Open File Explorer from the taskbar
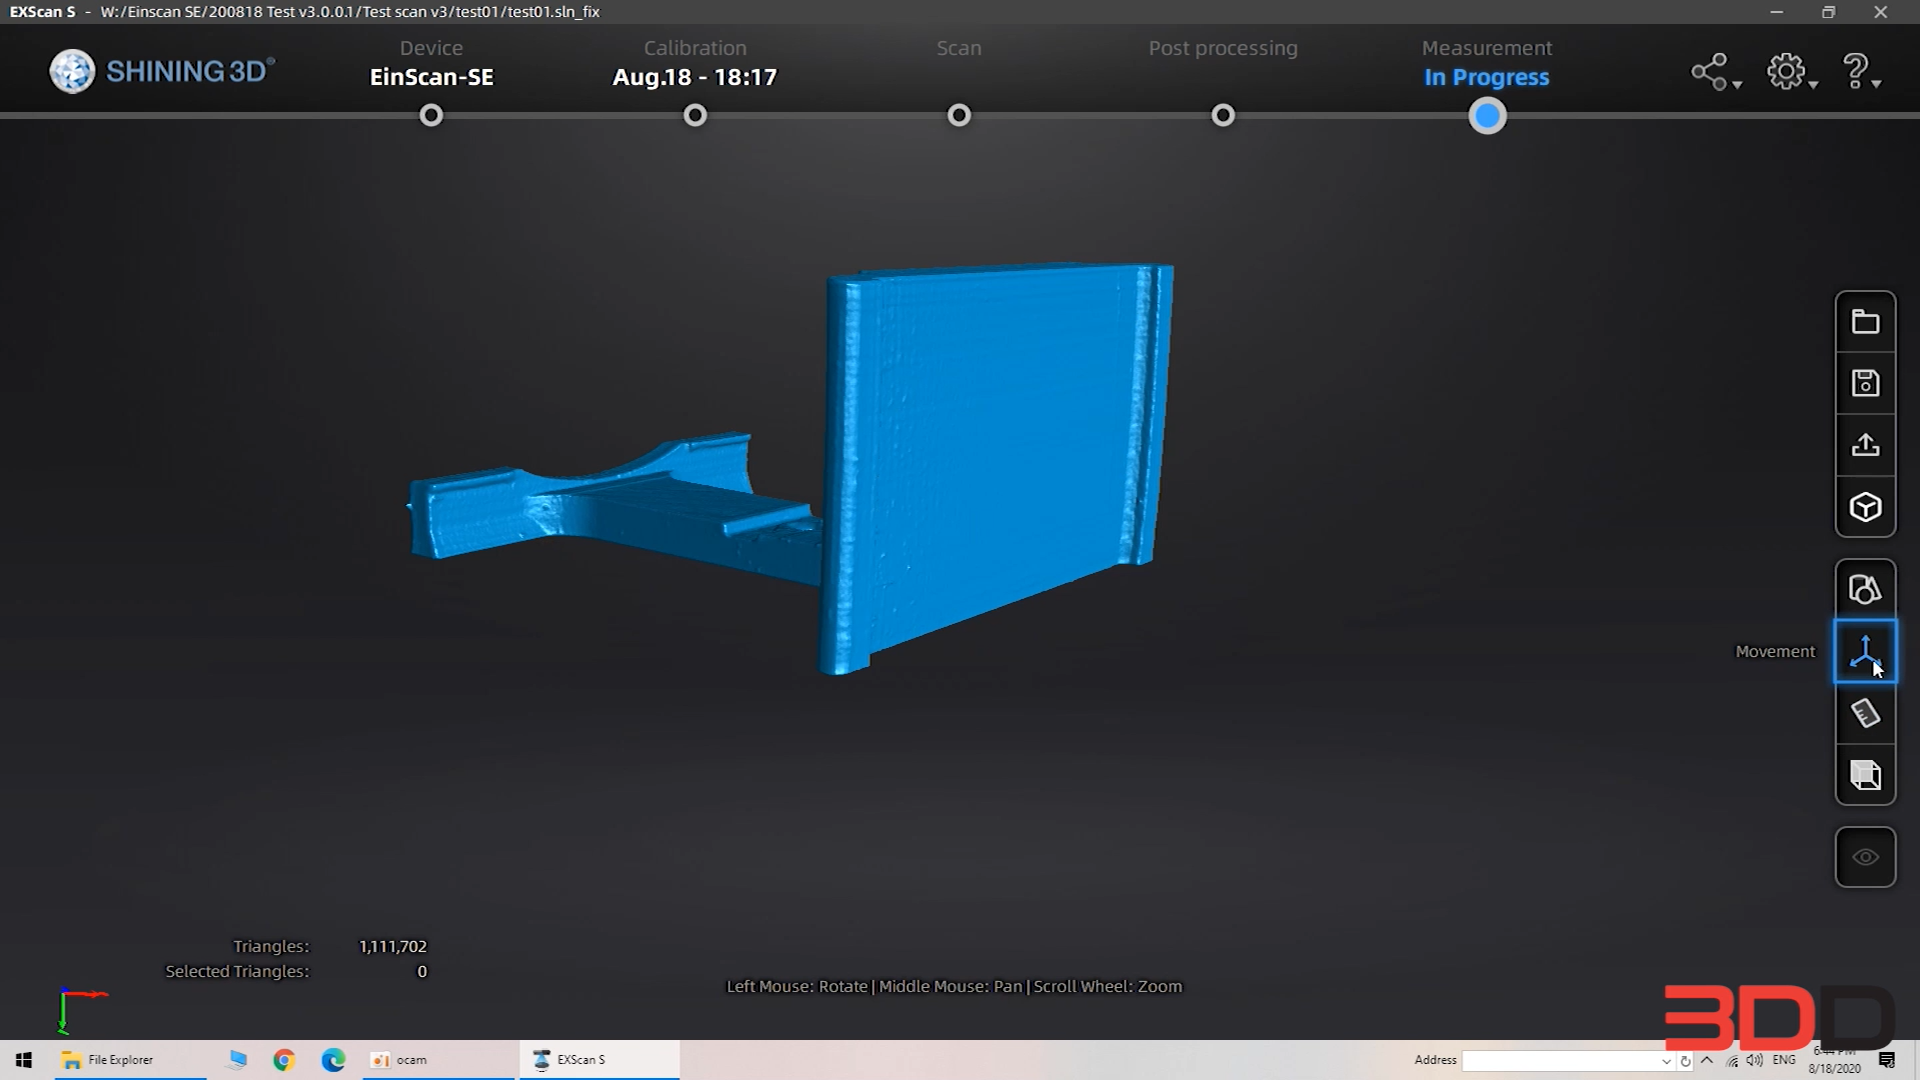 [108, 1060]
